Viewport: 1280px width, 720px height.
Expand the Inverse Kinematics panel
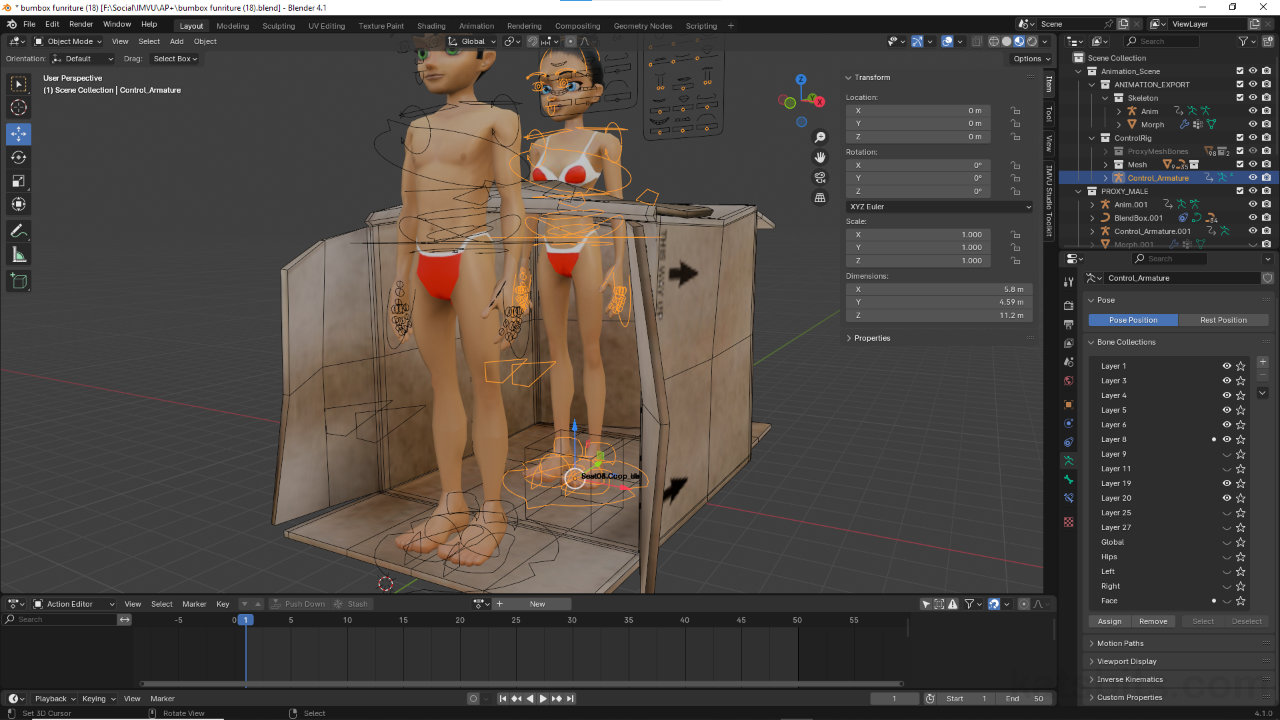pyautogui.click(x=1128, y=679)
